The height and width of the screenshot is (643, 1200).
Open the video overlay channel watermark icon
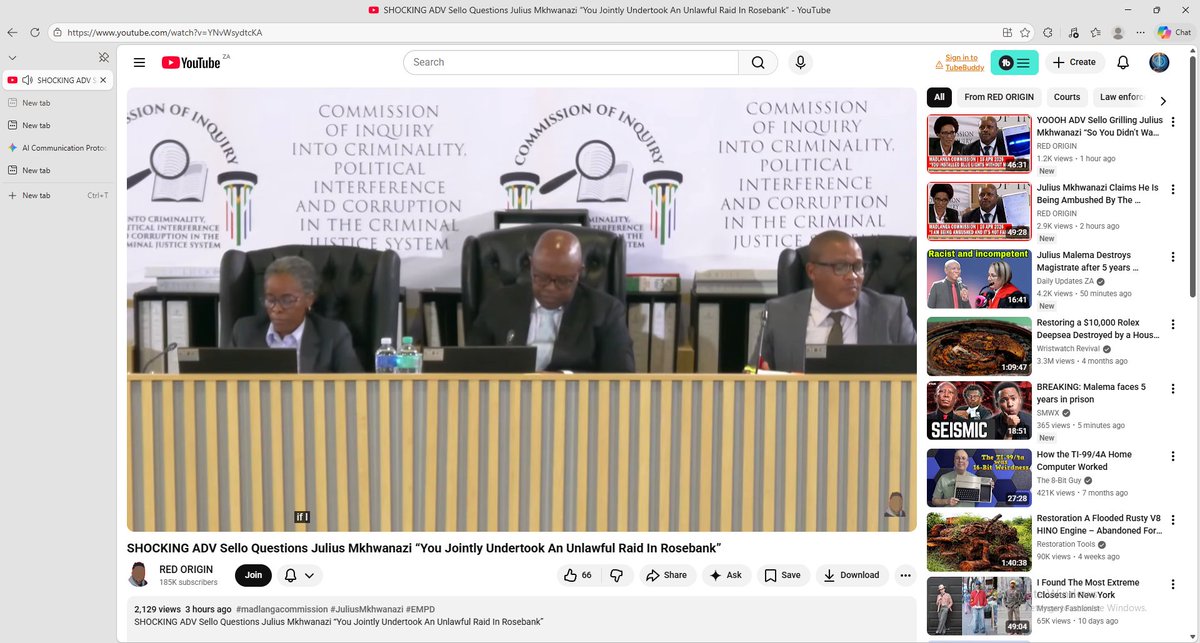896,504
